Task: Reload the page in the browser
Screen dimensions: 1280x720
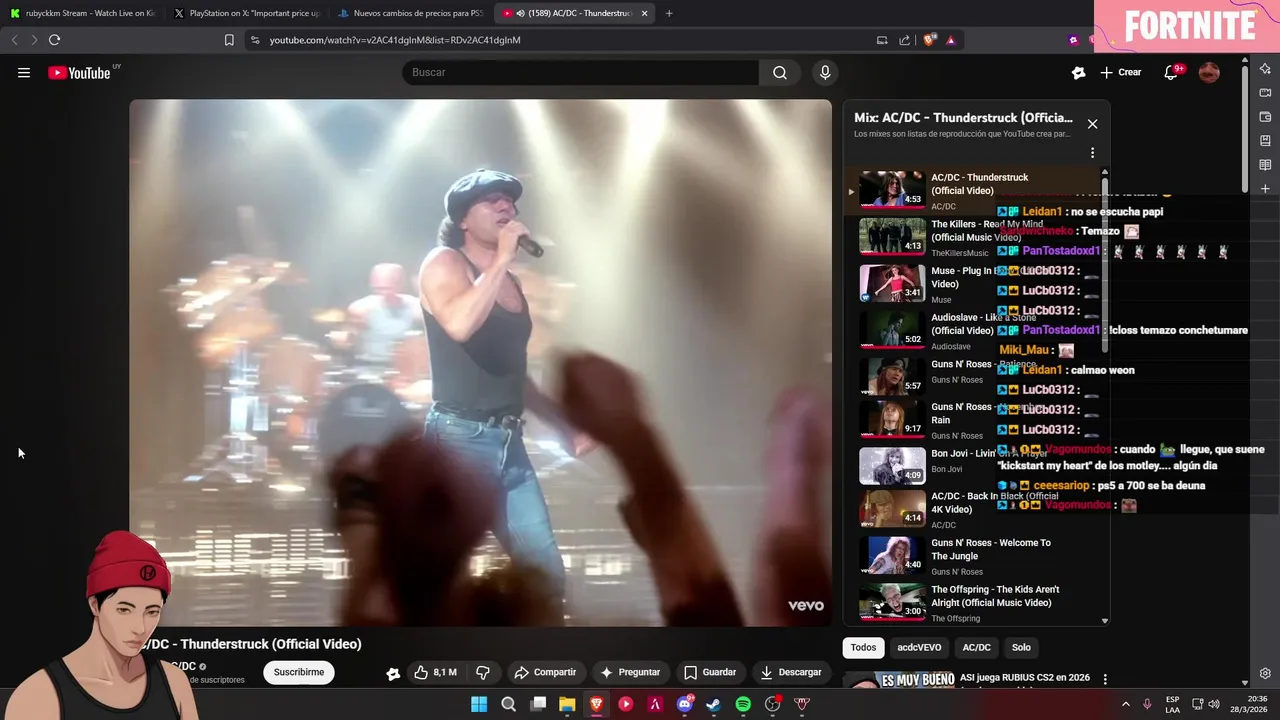Action: coord(54,40)
